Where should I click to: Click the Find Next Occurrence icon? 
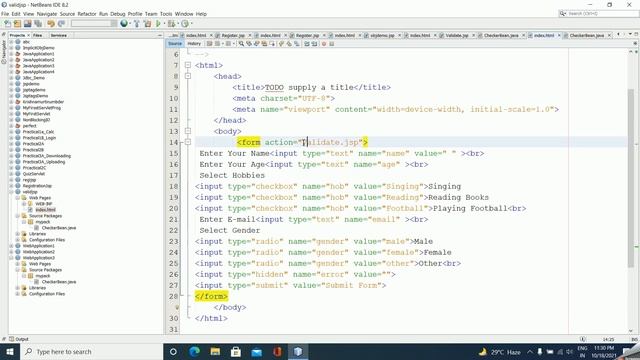point(256,44)
